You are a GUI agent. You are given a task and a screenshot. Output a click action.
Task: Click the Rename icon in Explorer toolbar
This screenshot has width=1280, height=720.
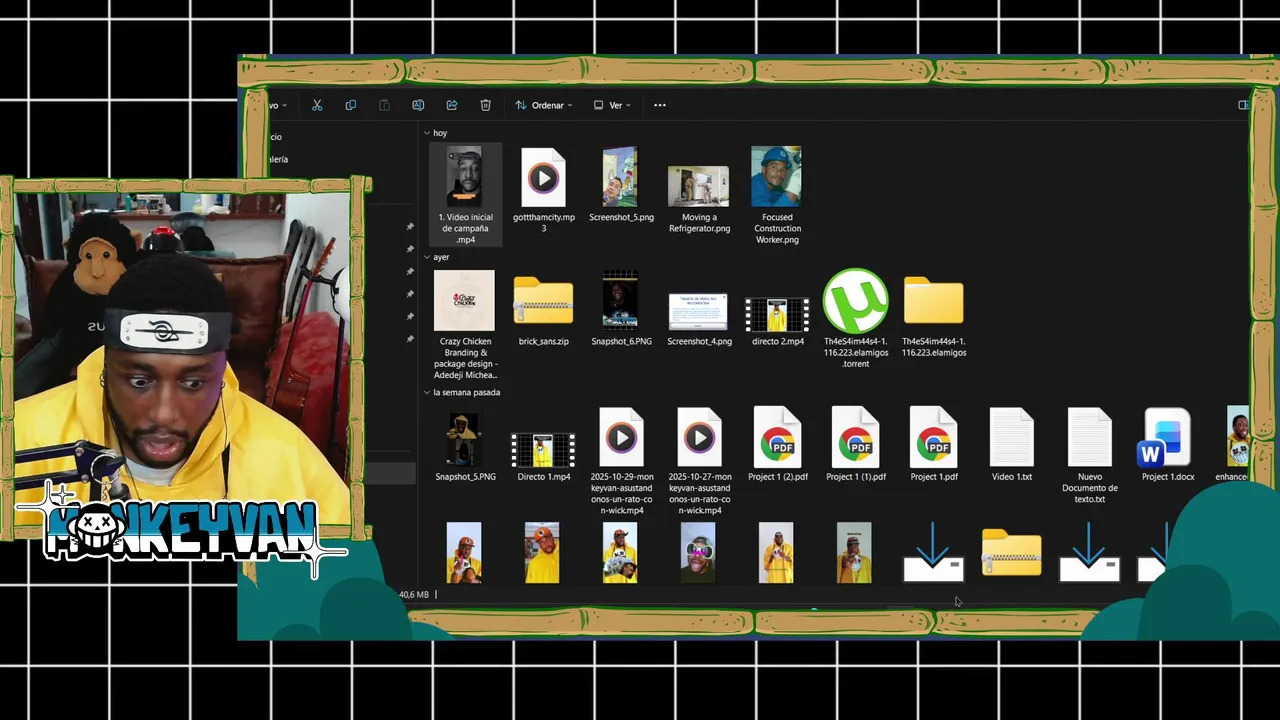418,105
